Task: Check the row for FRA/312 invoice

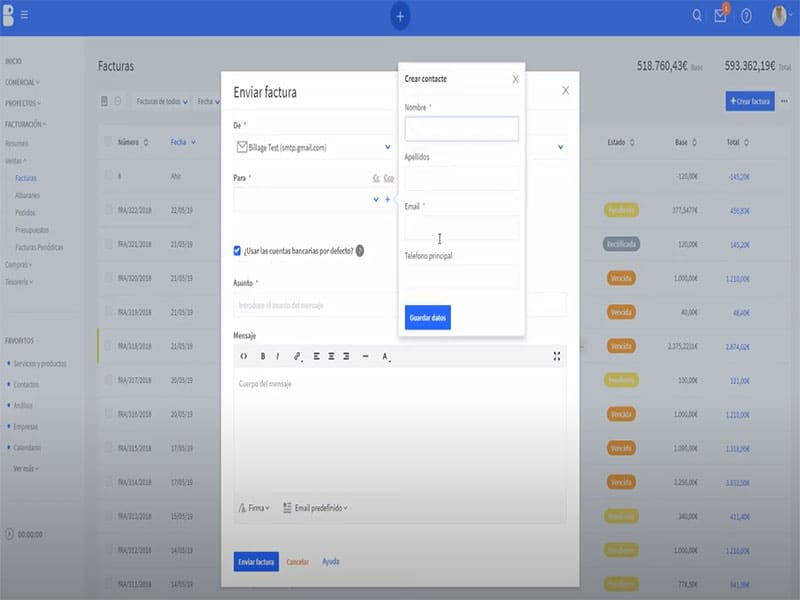Action: [108, 549]
